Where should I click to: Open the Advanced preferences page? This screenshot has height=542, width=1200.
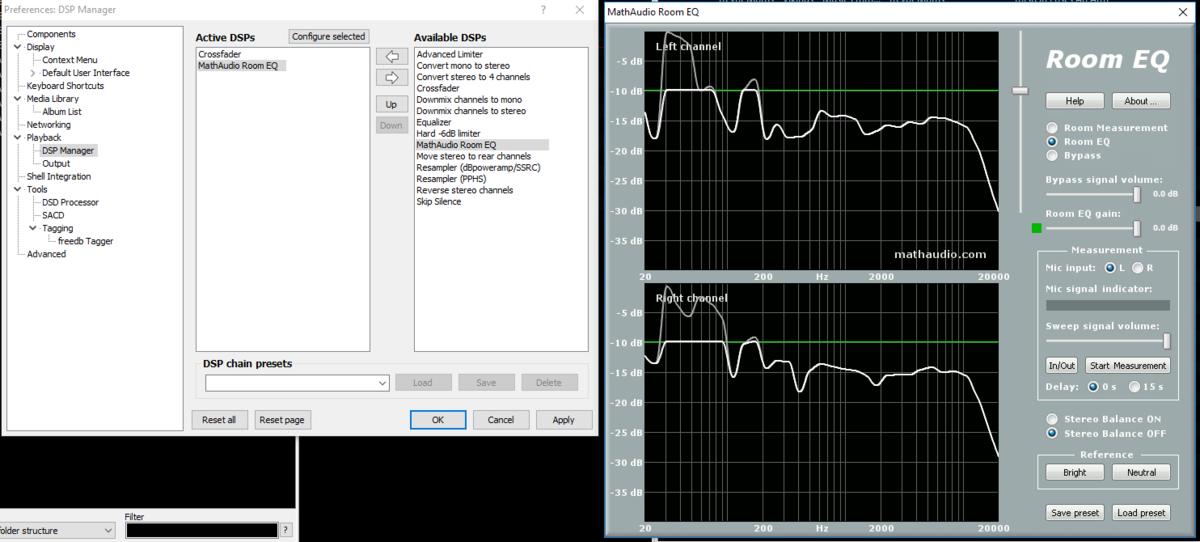(46, 254)
